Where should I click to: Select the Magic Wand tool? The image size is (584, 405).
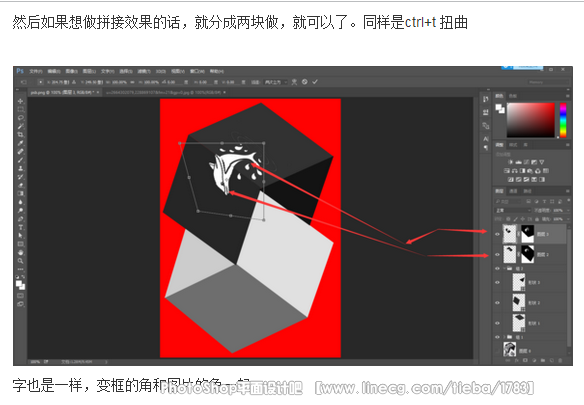pos(20,126)
